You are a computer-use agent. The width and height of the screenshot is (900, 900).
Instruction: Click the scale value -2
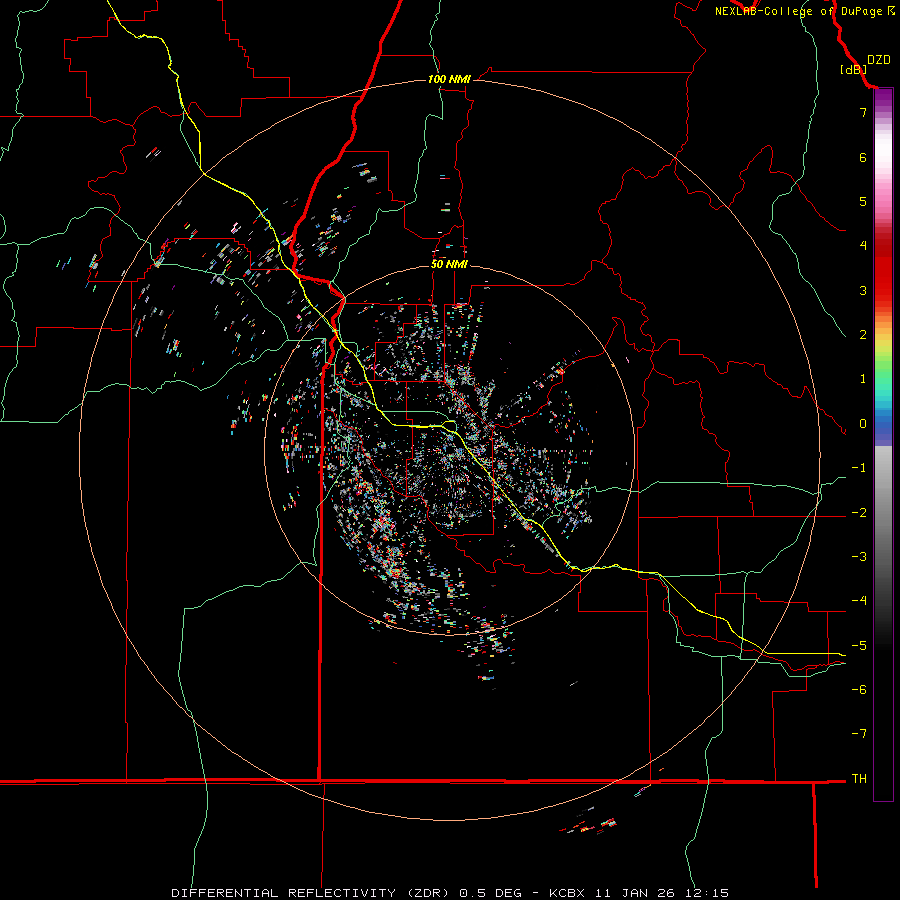859,513
